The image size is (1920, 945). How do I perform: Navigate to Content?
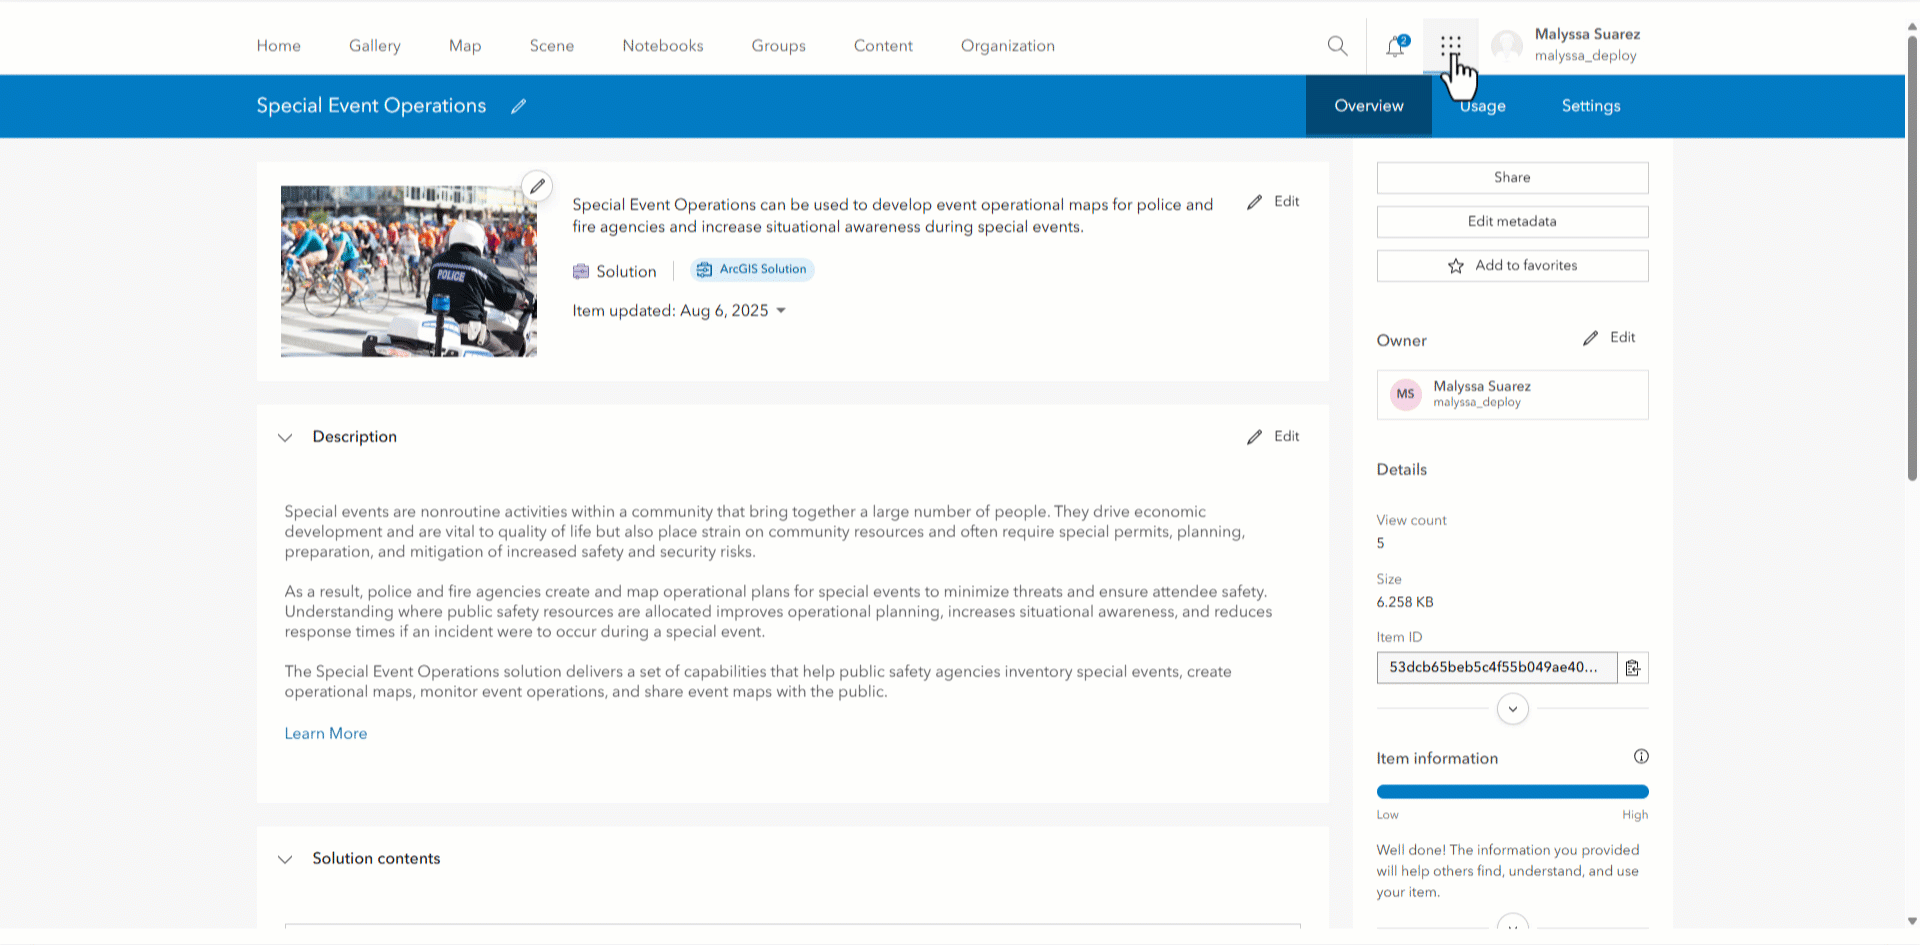[x=883, y=45]
